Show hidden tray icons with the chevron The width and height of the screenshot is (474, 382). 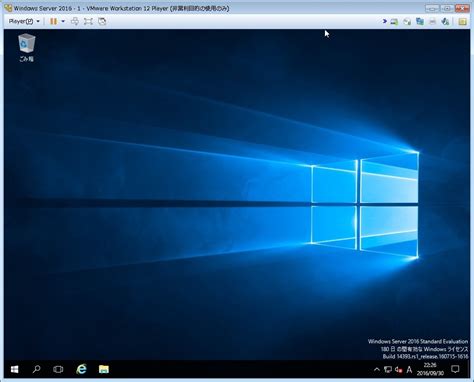pos(377,369)
